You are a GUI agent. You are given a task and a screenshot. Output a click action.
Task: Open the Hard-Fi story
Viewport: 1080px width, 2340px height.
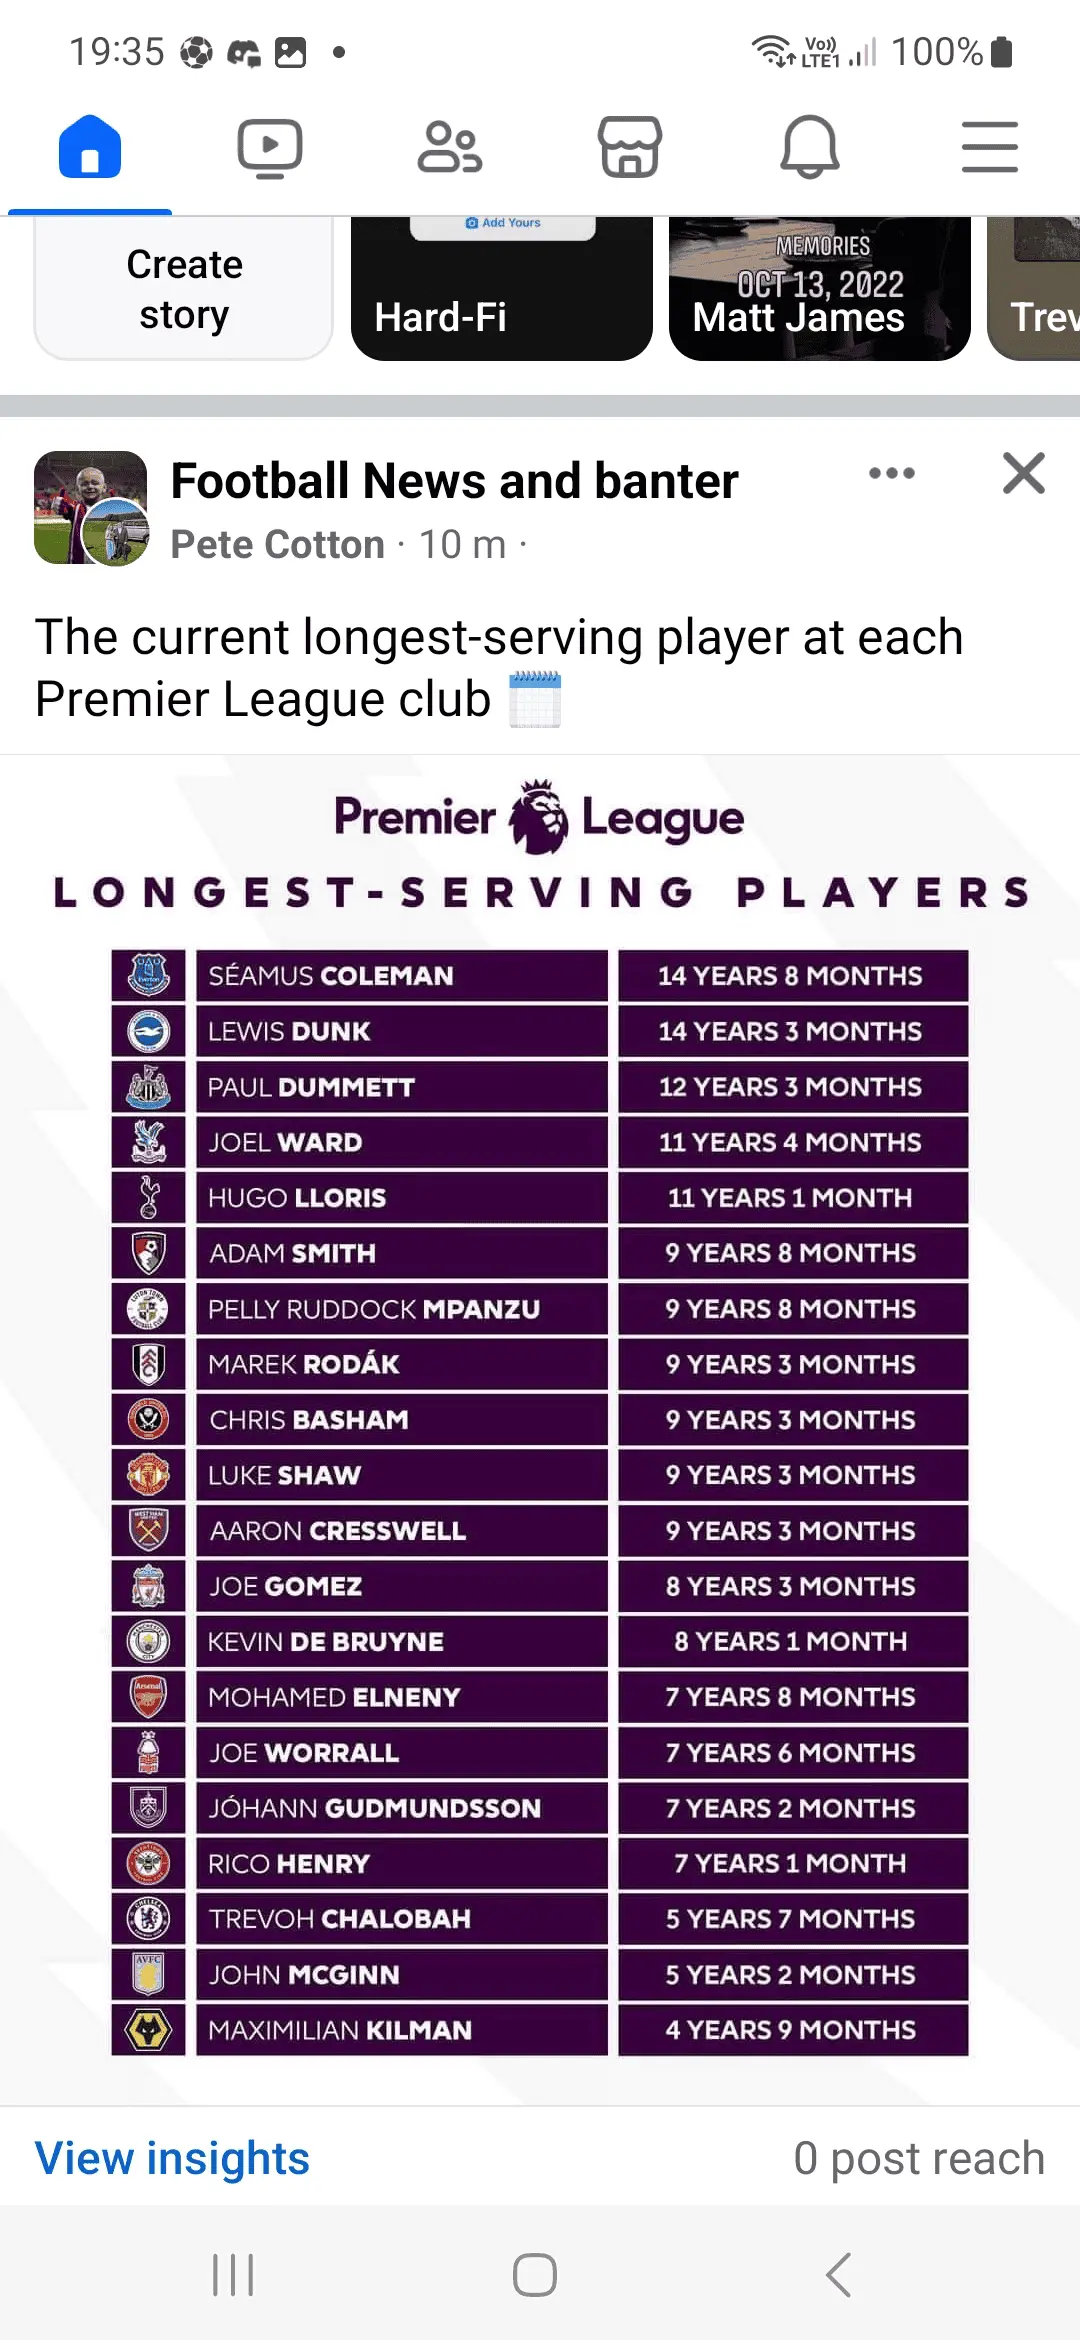502,289
